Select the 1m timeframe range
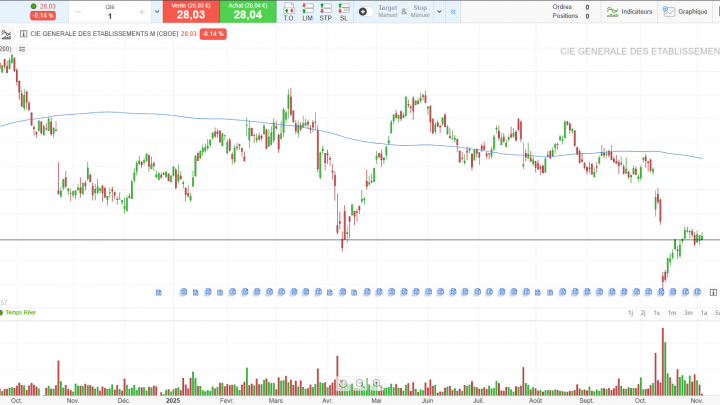This screenshot has width=720, height=405. 673,313
